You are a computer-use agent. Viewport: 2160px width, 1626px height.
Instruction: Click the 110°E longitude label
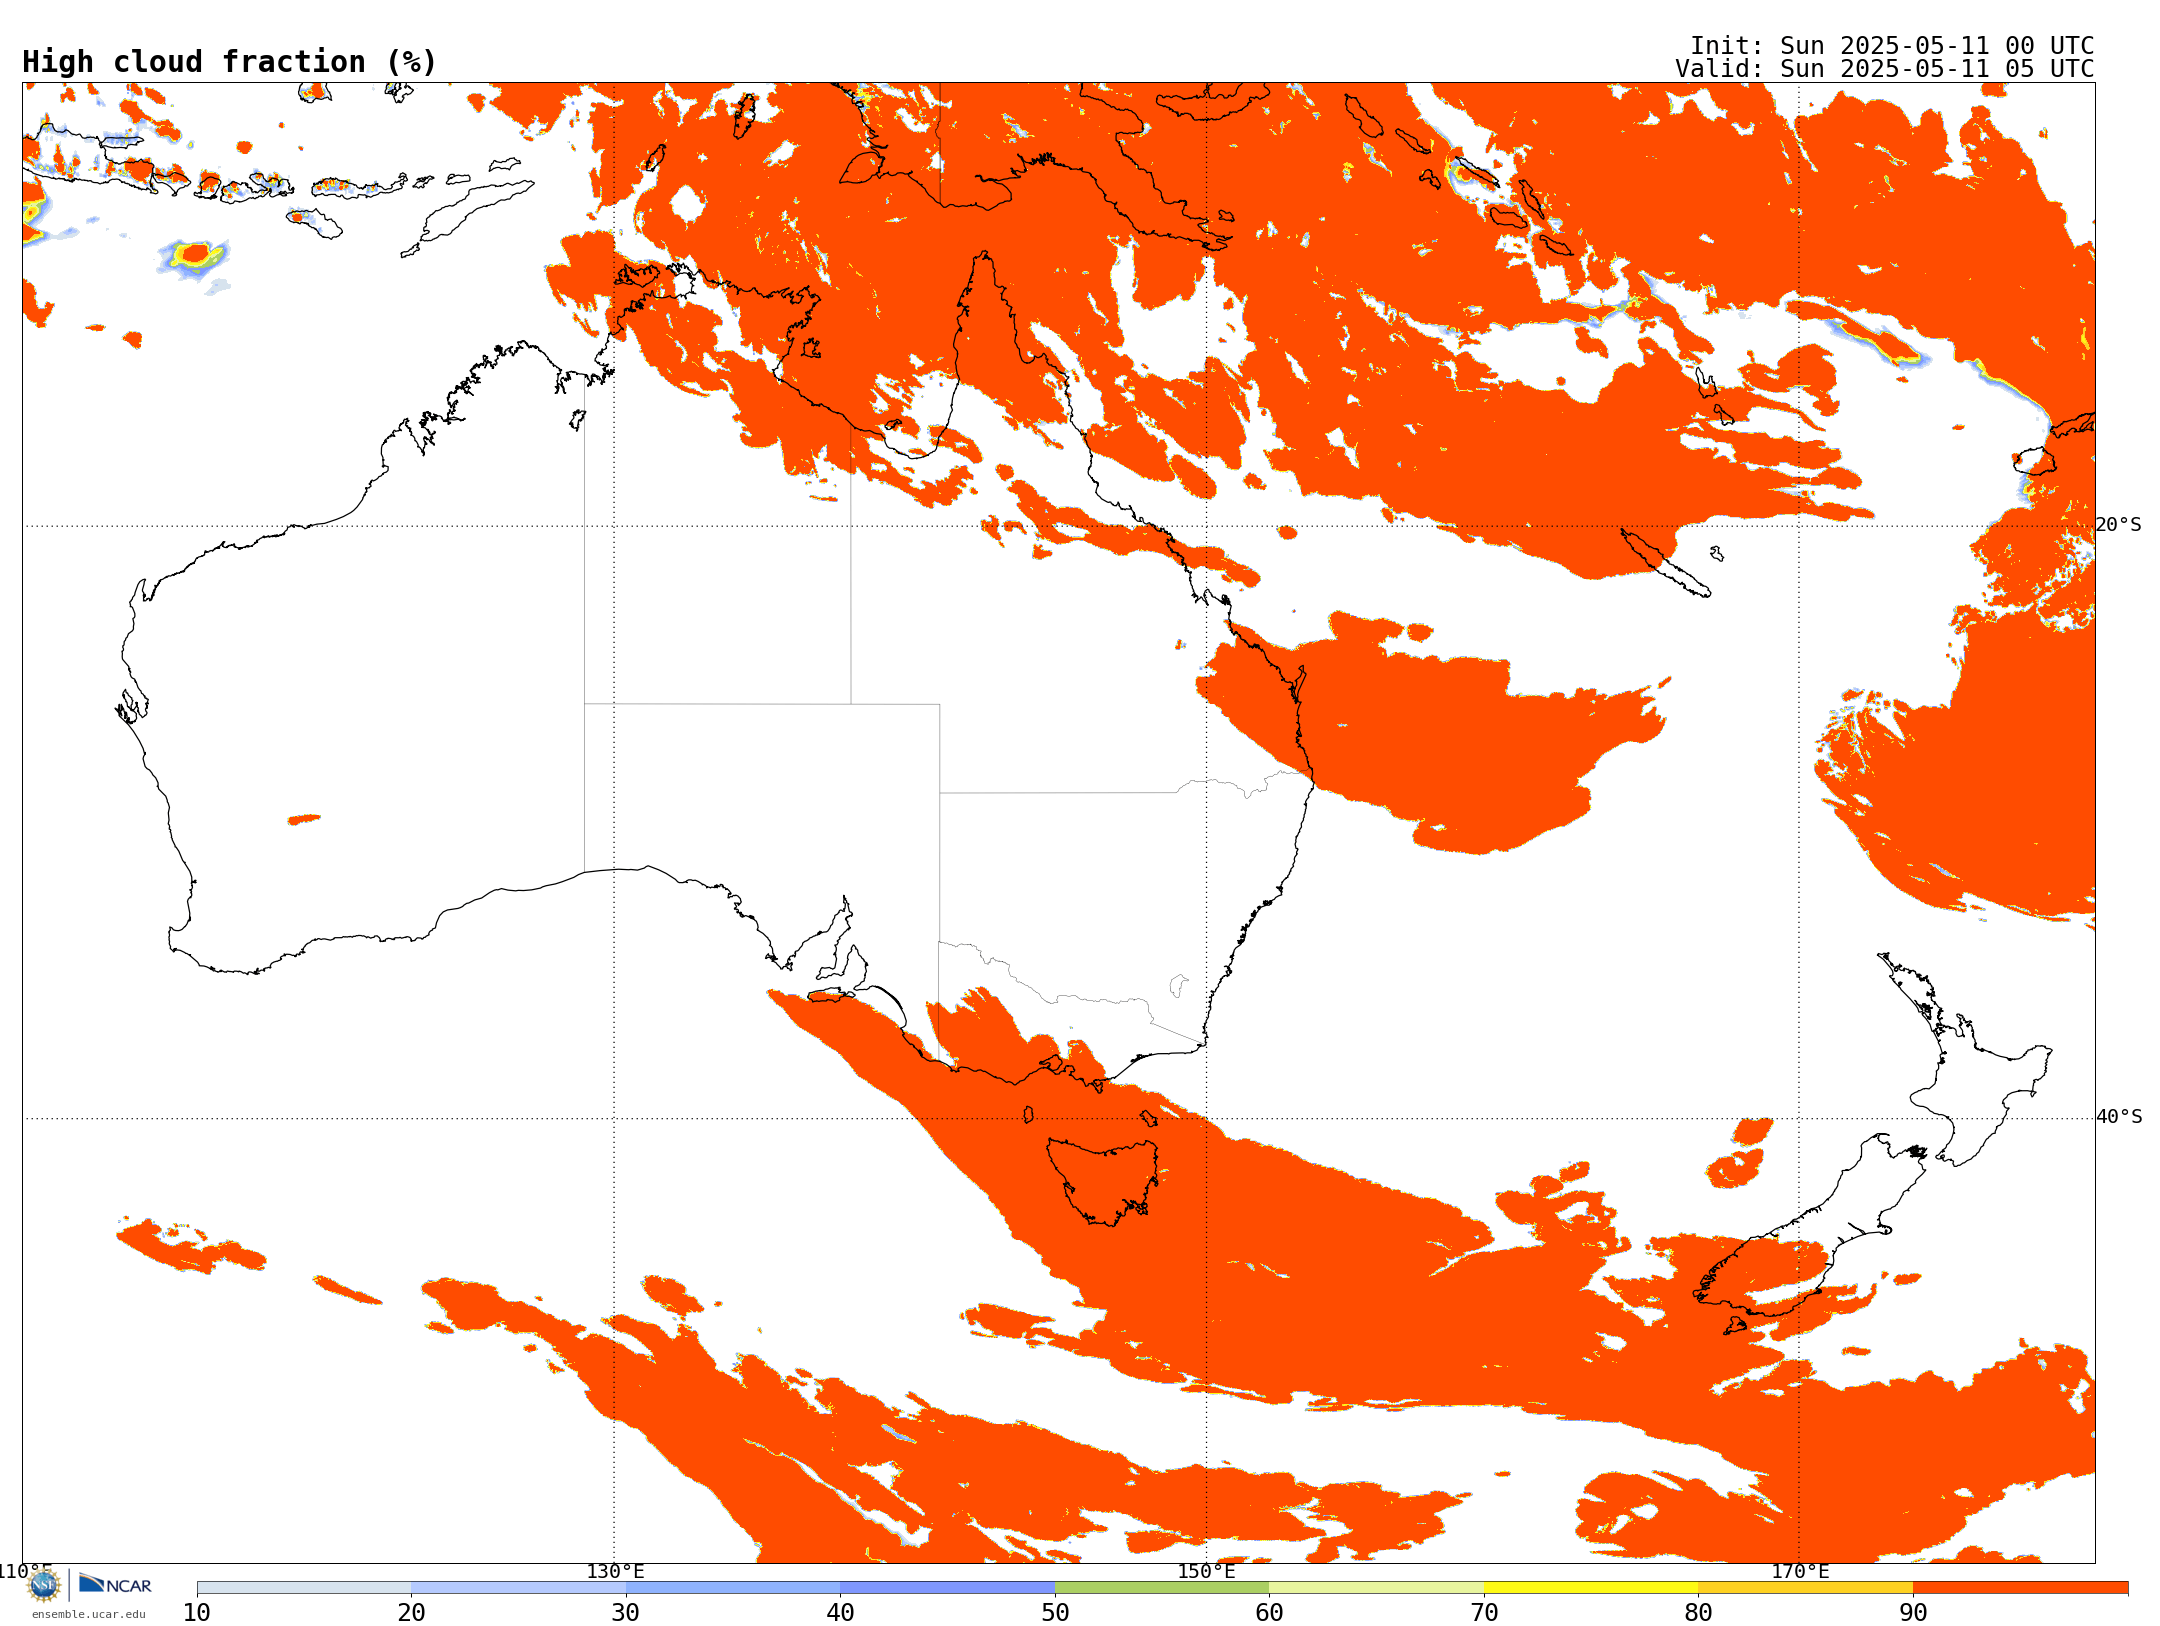pos(24,1571)
